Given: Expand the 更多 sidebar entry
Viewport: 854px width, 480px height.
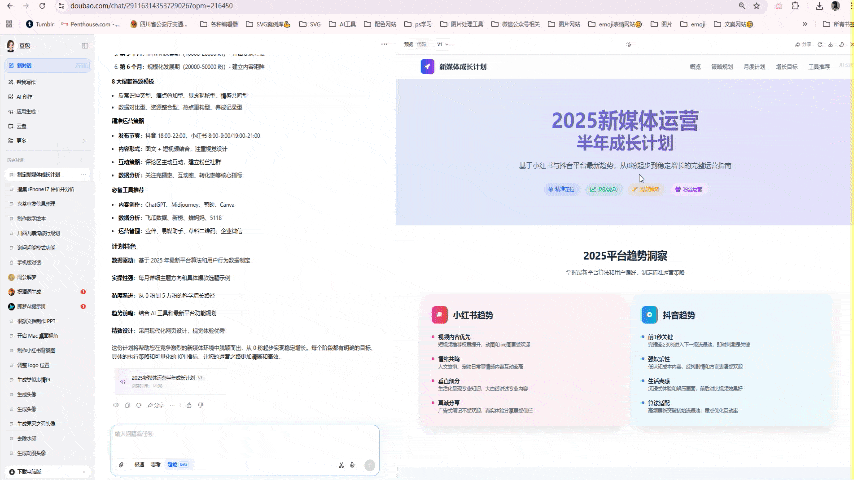Looking at the screenshot, I should pos(47,141).
